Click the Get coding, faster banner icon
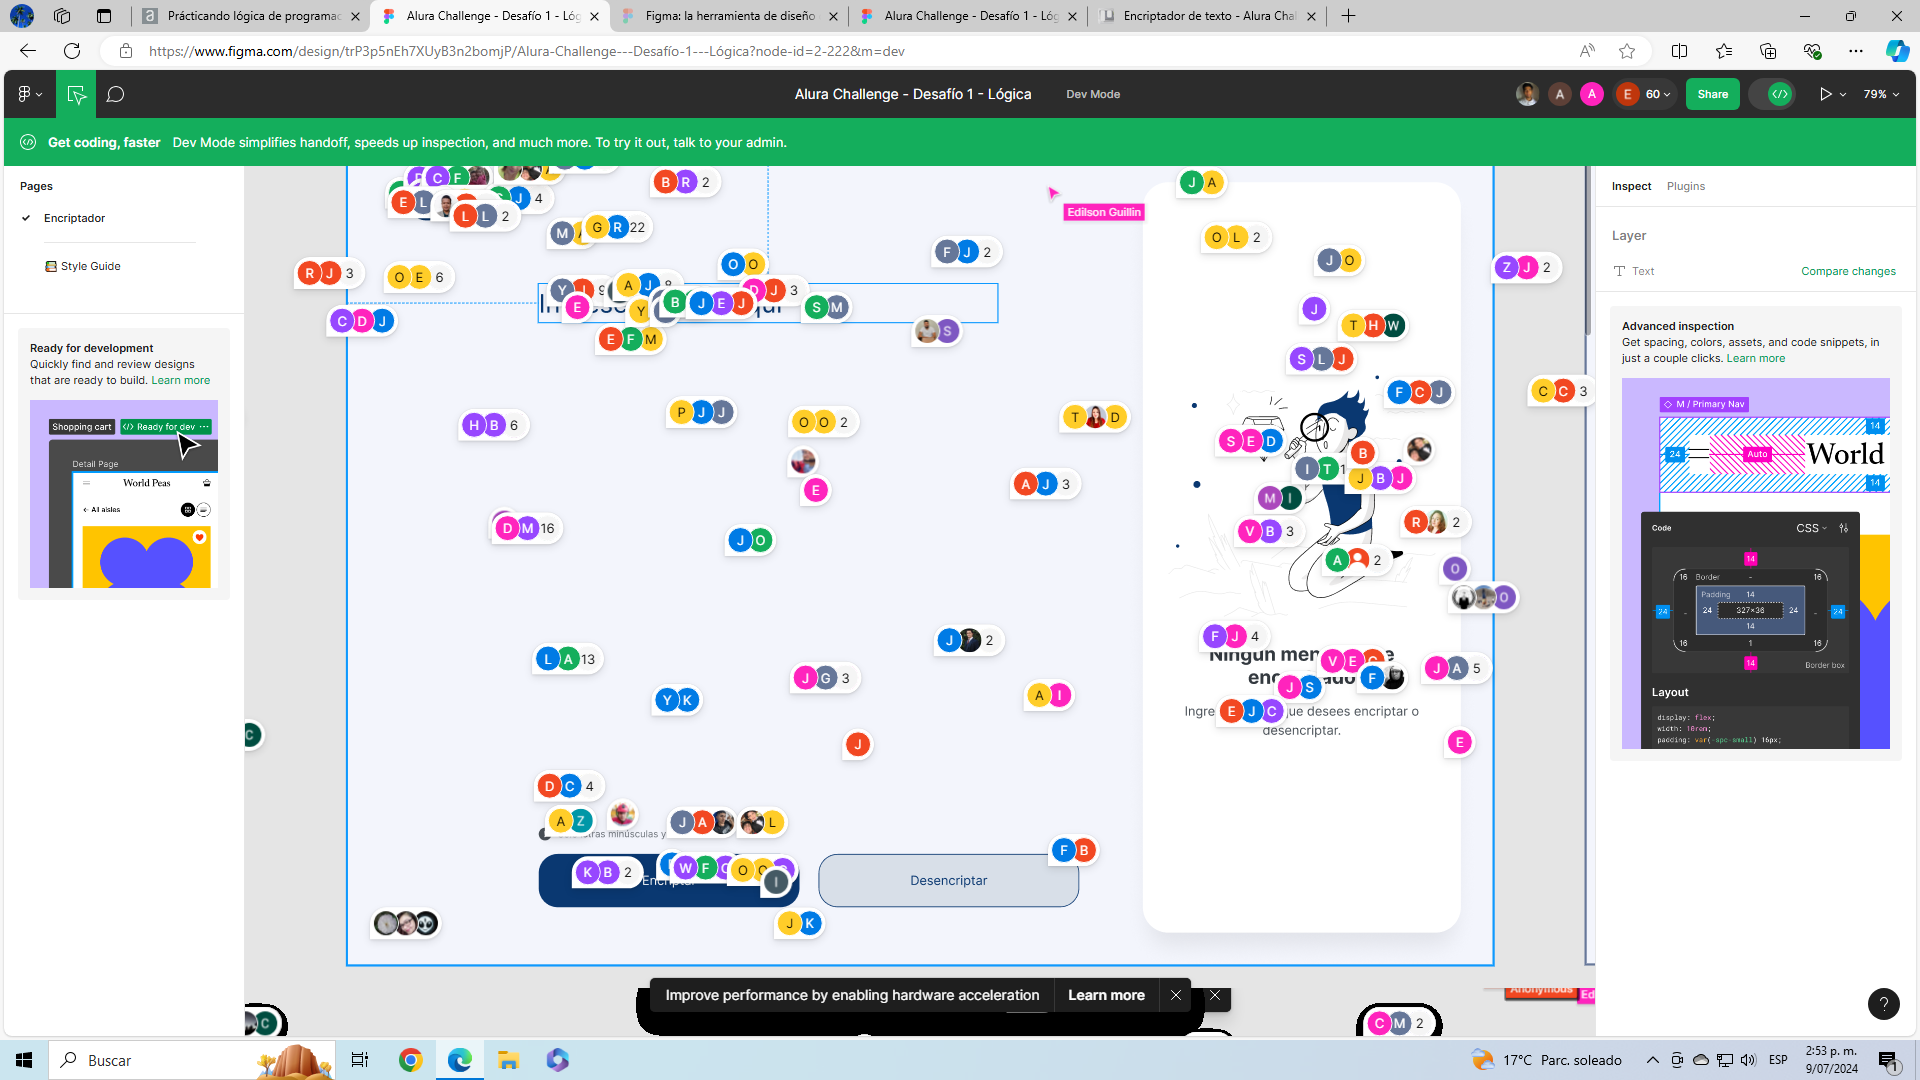Image resolution: width=1920 pixels, height=1080 pixels. [x=28, y=142]
